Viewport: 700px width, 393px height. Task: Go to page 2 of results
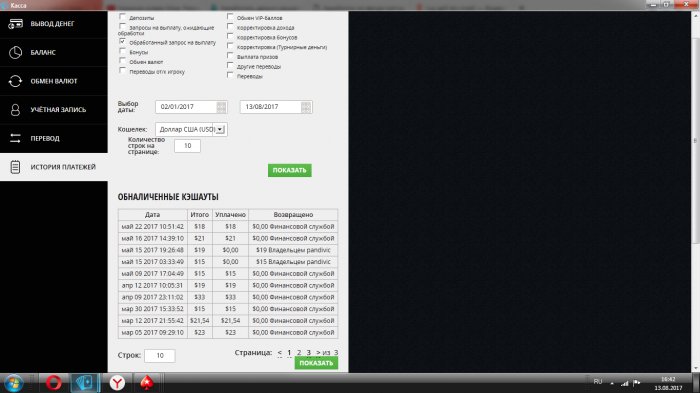[x=299, y=352]
